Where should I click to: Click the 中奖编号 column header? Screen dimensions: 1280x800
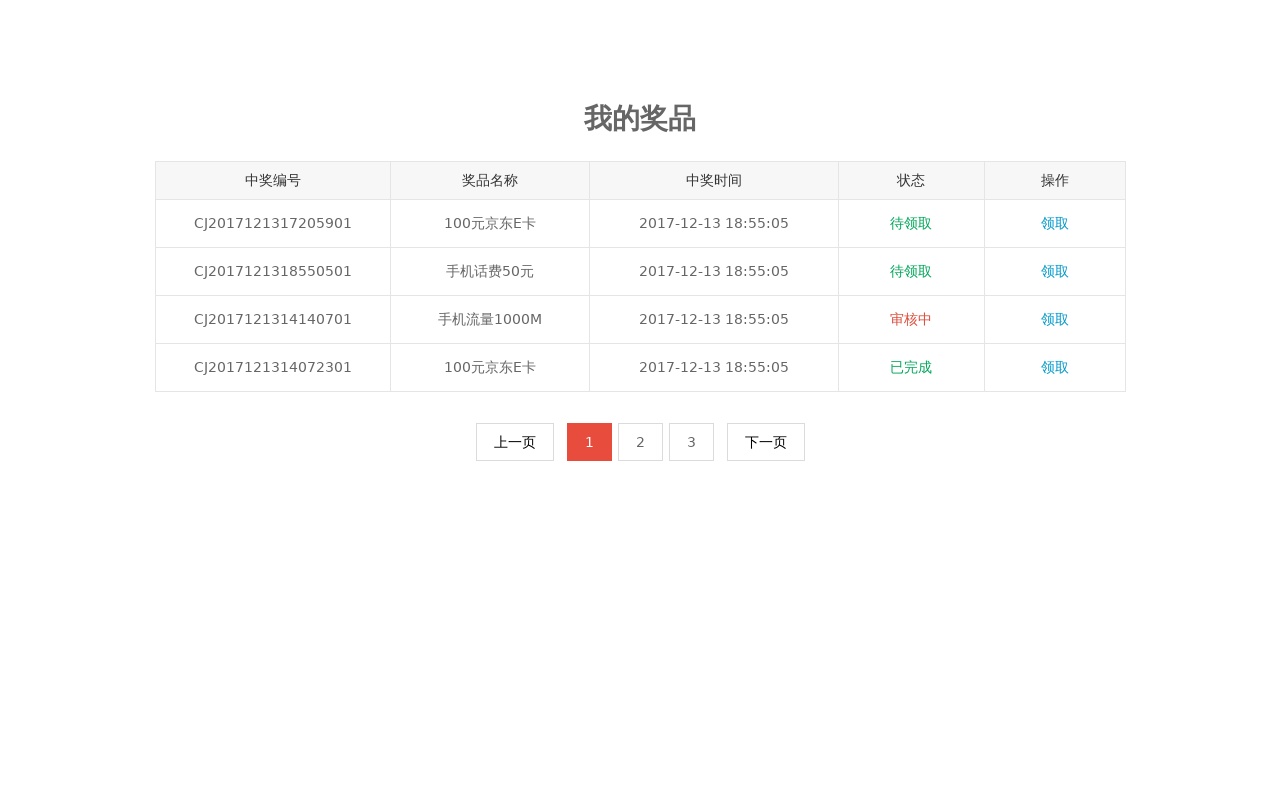point(273,181)
